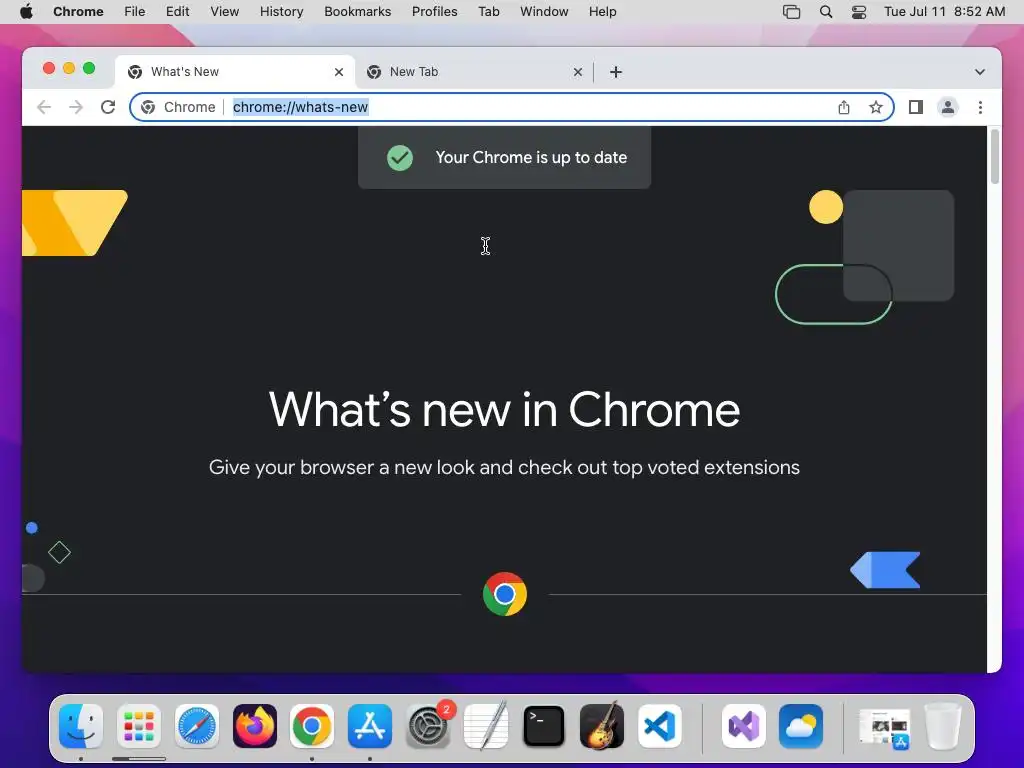The image size is (1024, 768).
Task: Share this page via the share icon
Action: (x=844, y=107)
